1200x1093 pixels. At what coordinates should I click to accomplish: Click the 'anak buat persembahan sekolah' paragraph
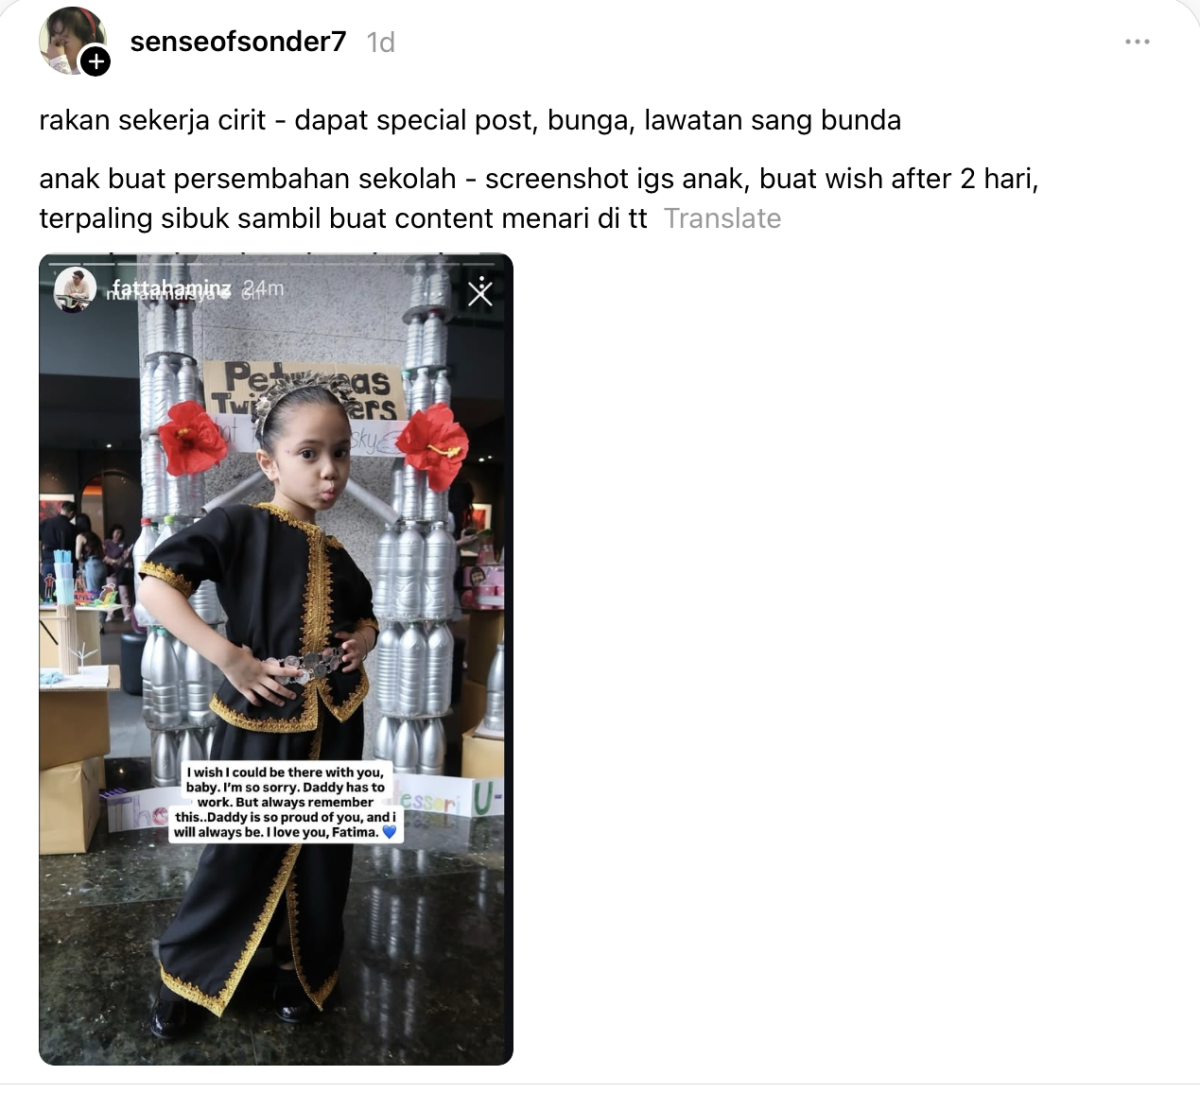[x=539, y=198]
